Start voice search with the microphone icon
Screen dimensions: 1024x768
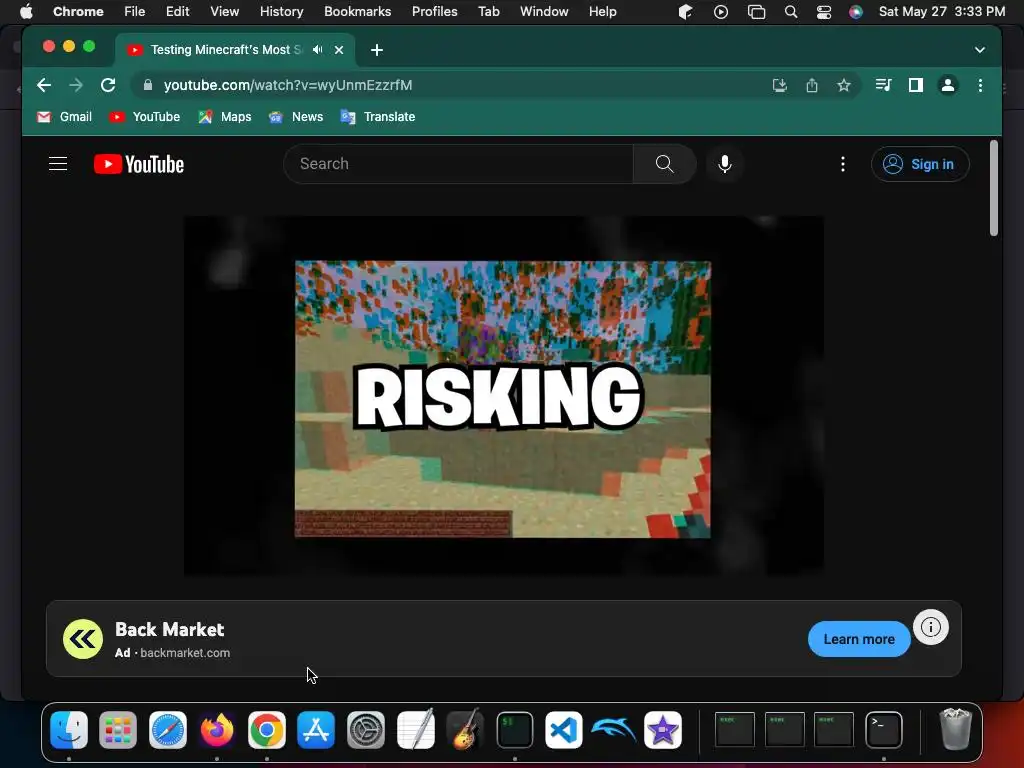coord(724,164)
